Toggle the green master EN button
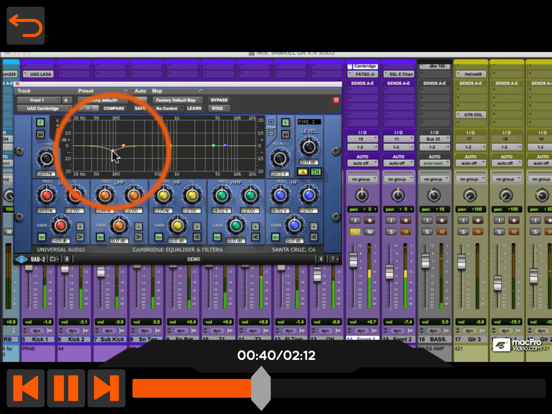This screenshot has height=414, width=552. pyautogui.click(x=316, y=172)
